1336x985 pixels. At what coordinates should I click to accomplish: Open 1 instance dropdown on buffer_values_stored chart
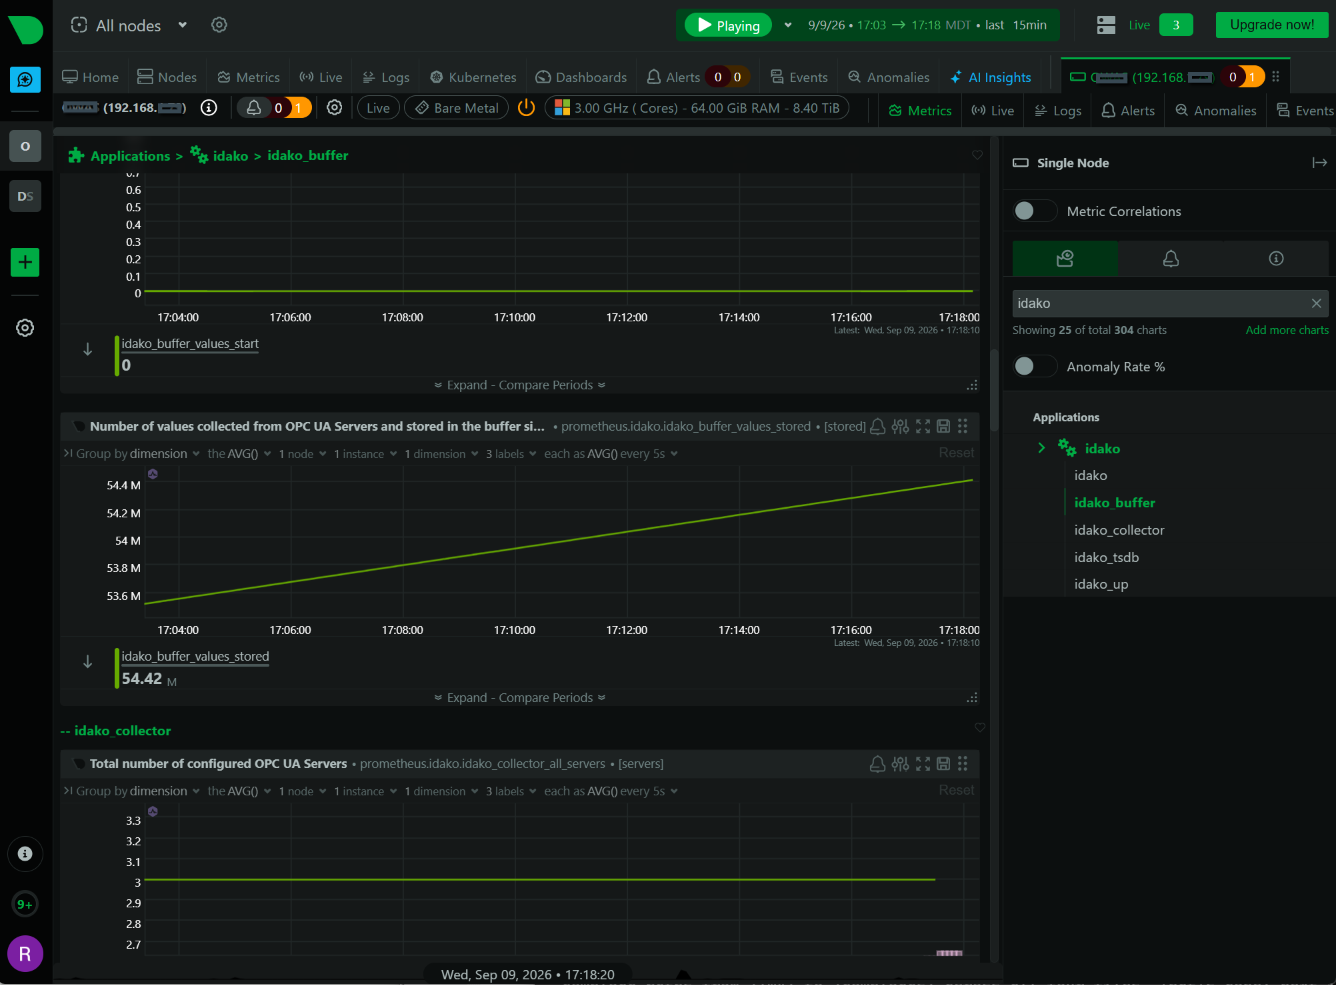(365, 454)
